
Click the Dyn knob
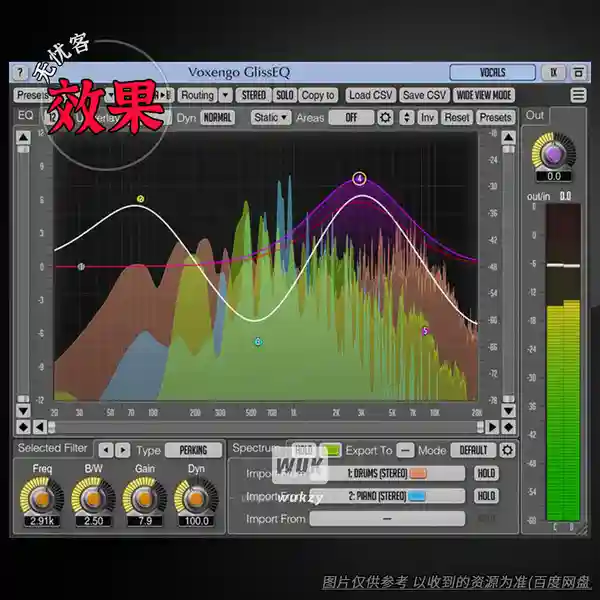196,499
